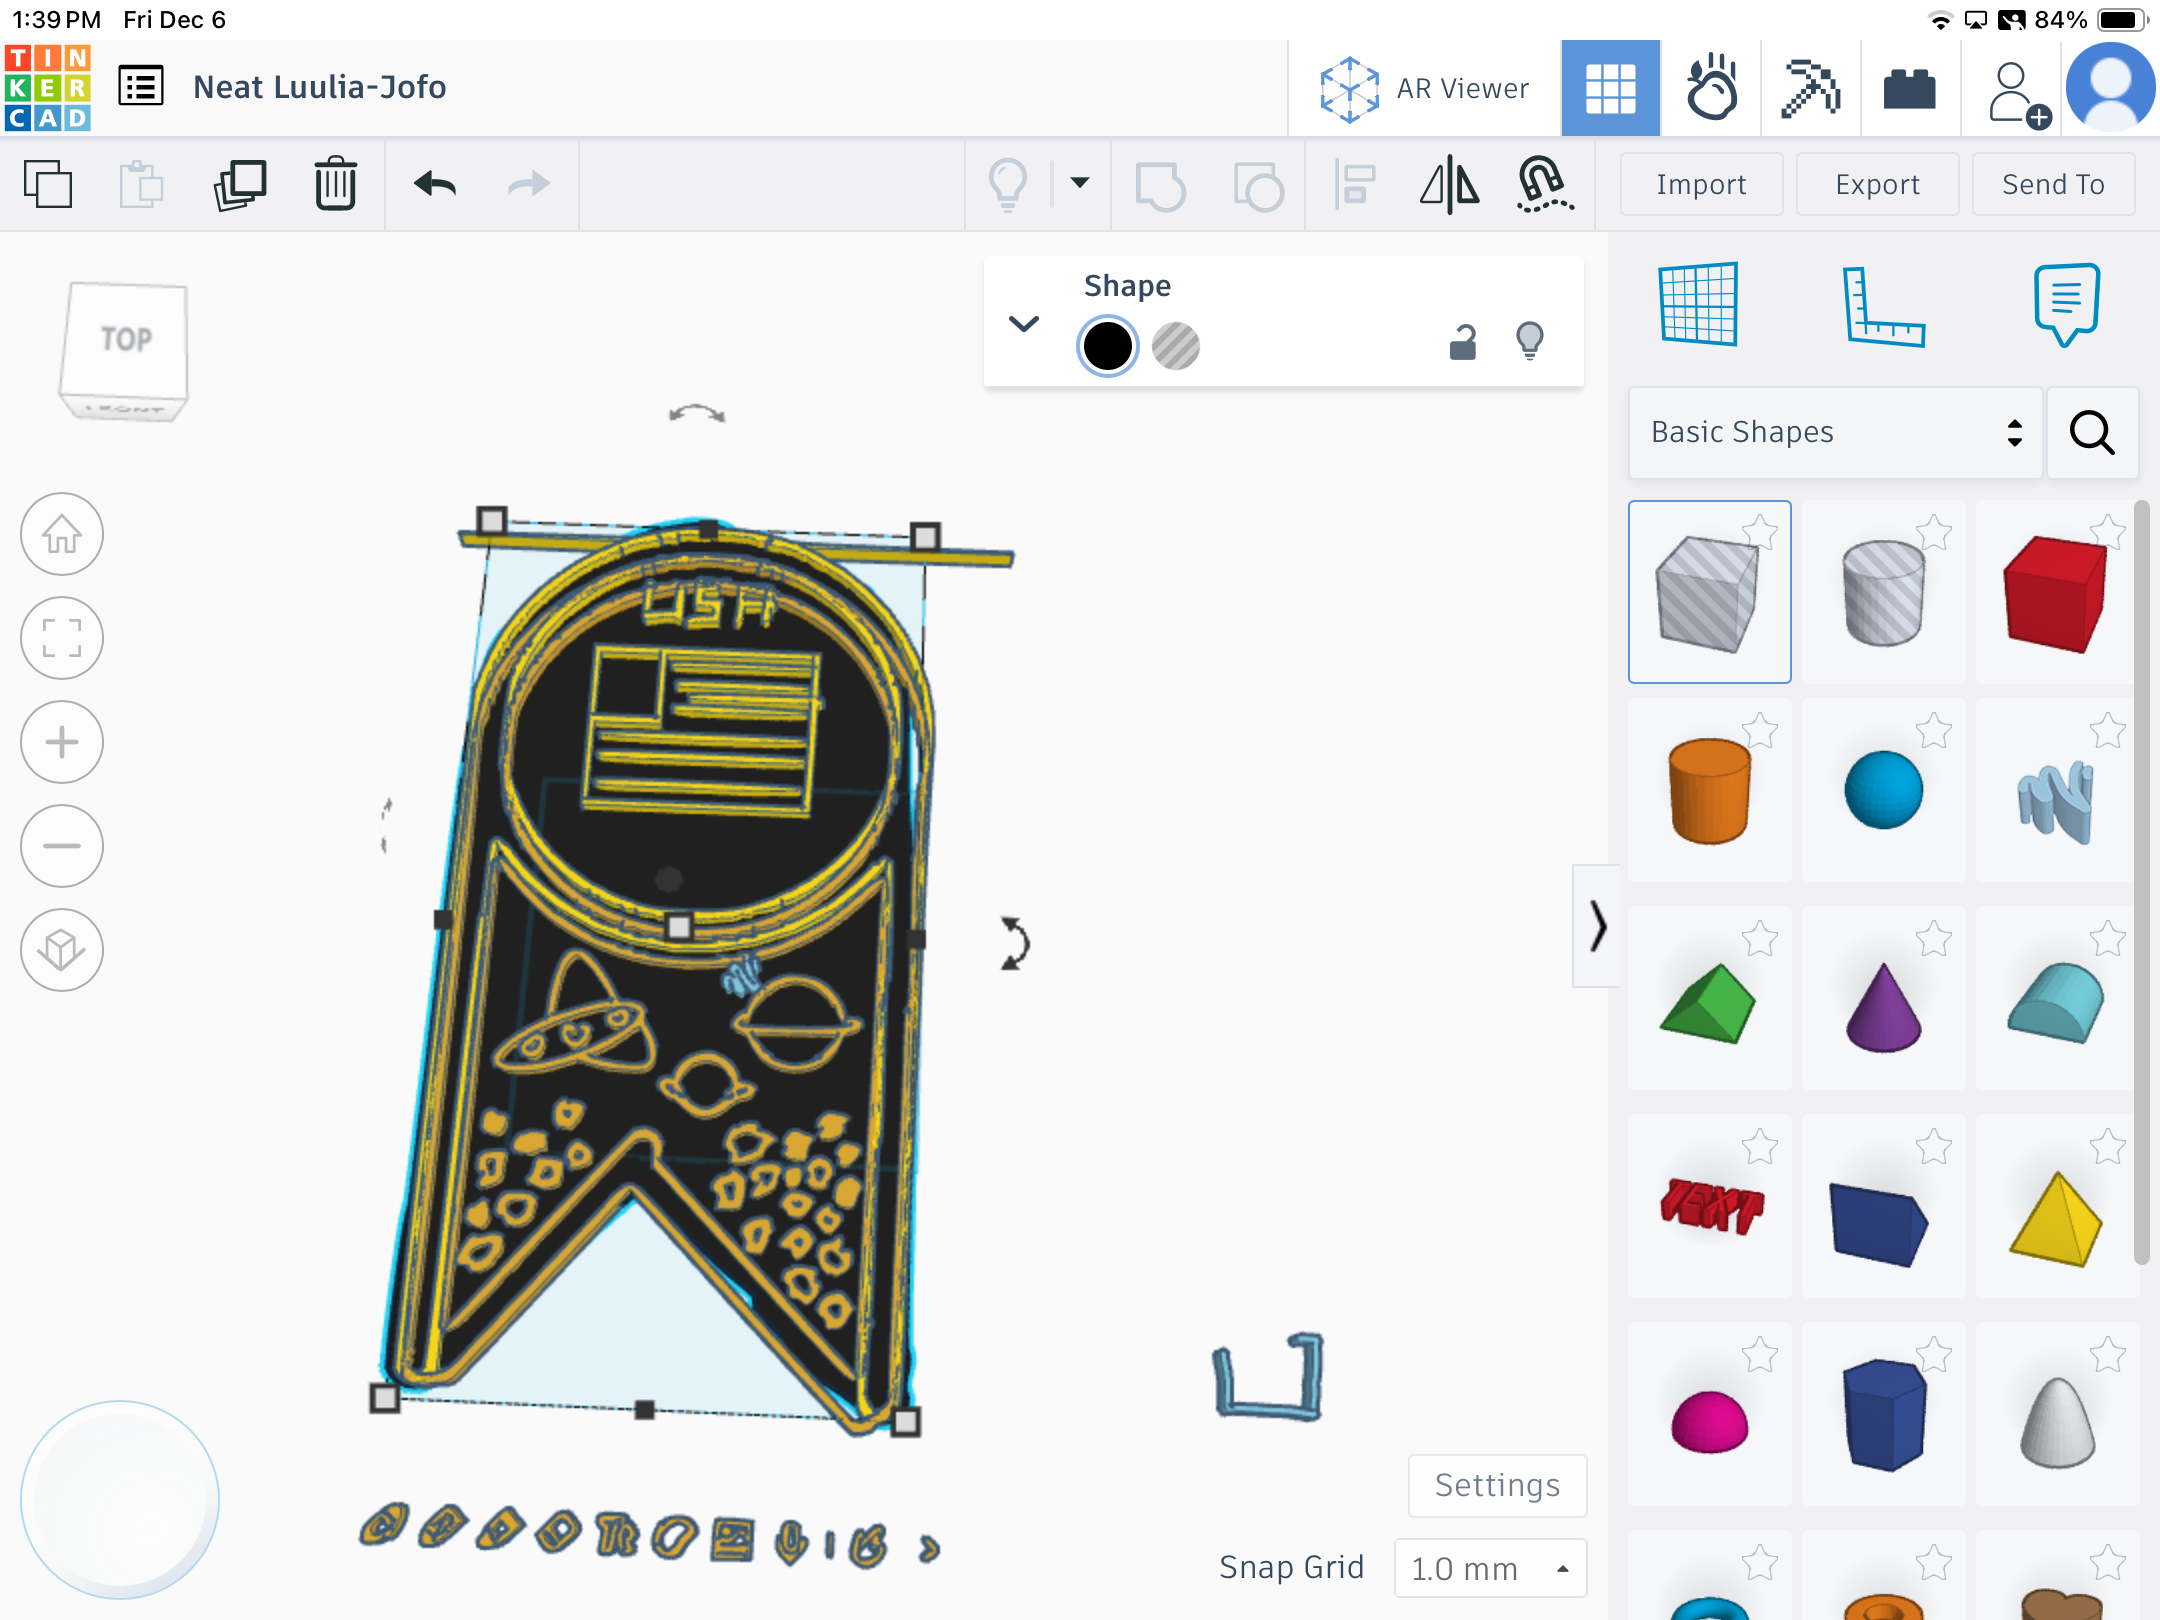Search shapes with magnifier icon
Screen dimensions: 2160x1620
tap(2092, 432)
